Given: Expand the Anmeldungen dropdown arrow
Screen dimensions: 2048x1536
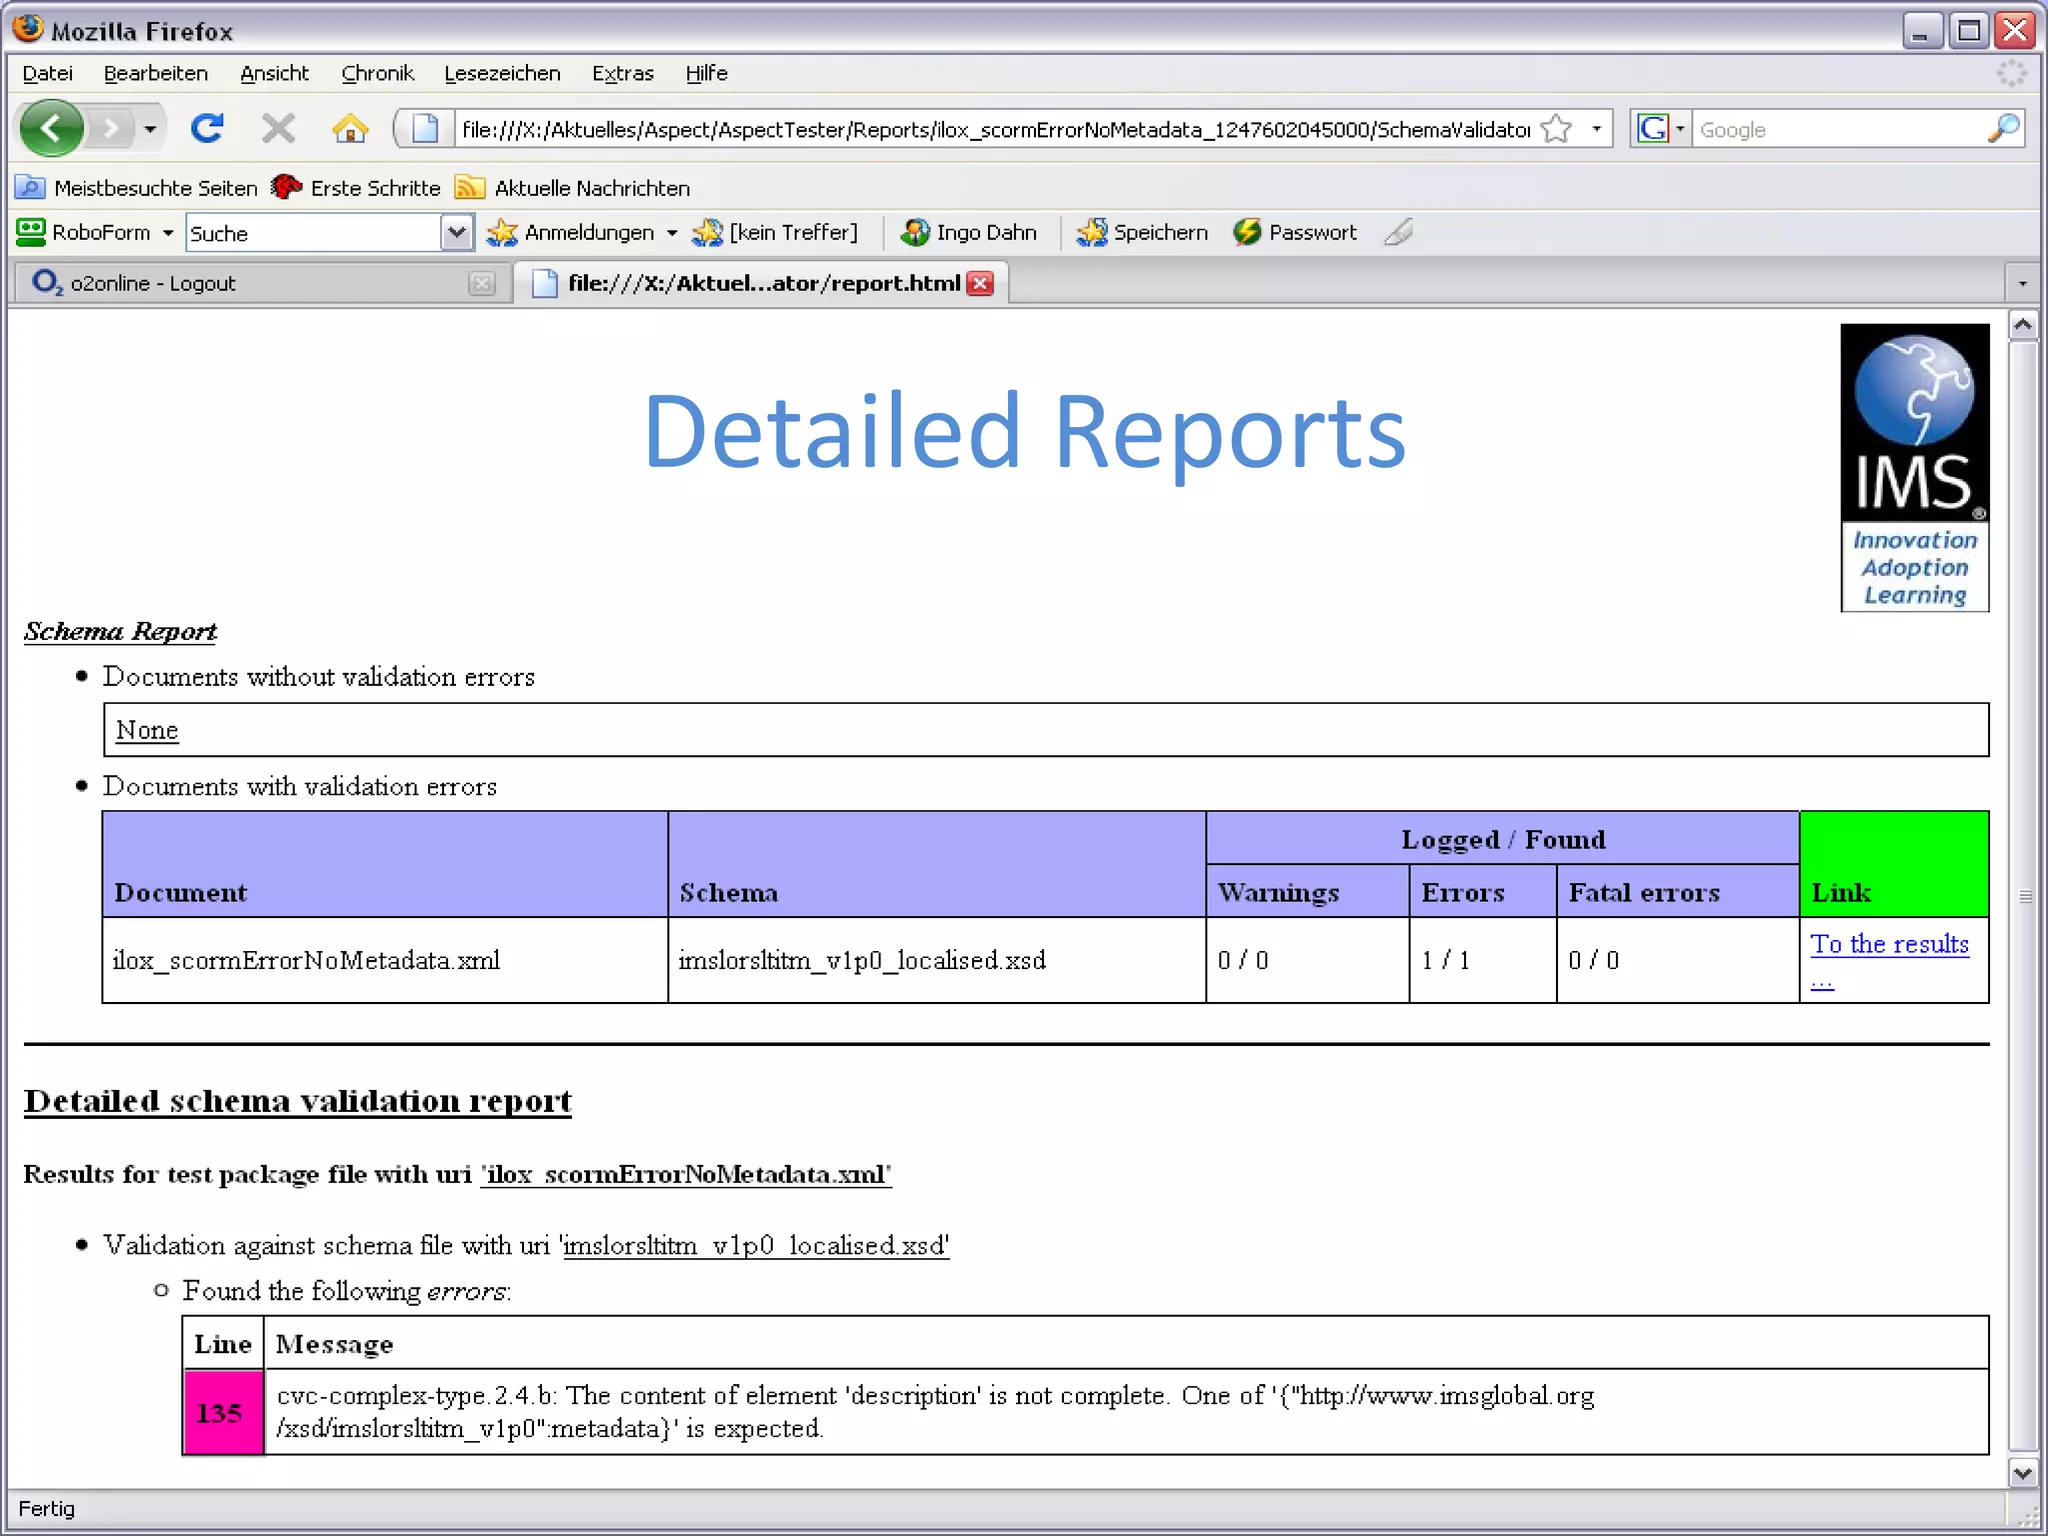Looking at the screenshot, I should coord(672,233).
